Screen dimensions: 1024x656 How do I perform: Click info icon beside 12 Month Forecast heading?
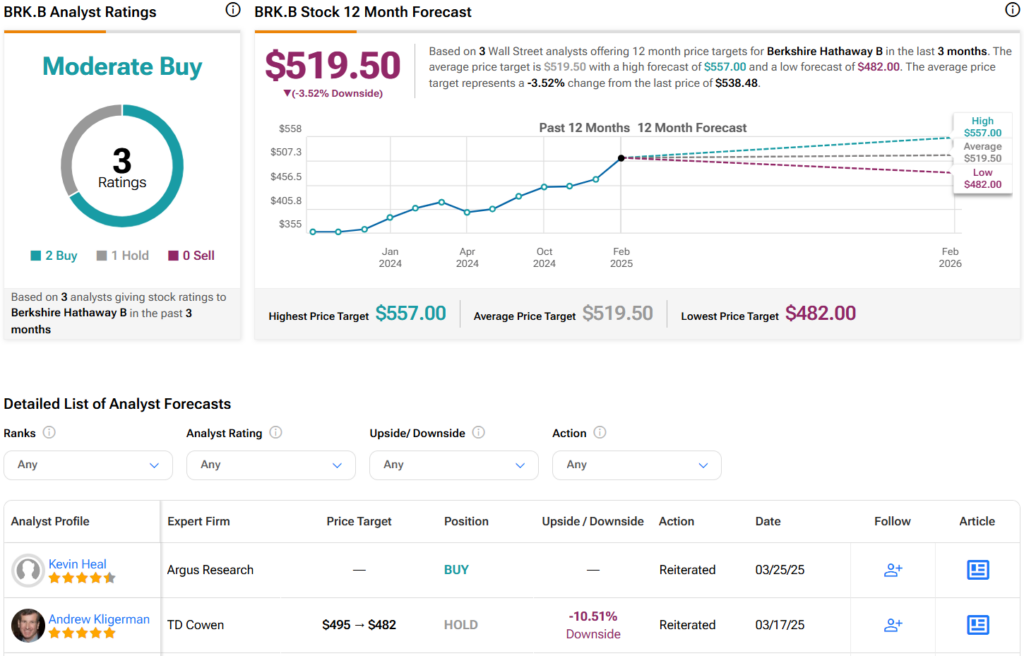1011,10
